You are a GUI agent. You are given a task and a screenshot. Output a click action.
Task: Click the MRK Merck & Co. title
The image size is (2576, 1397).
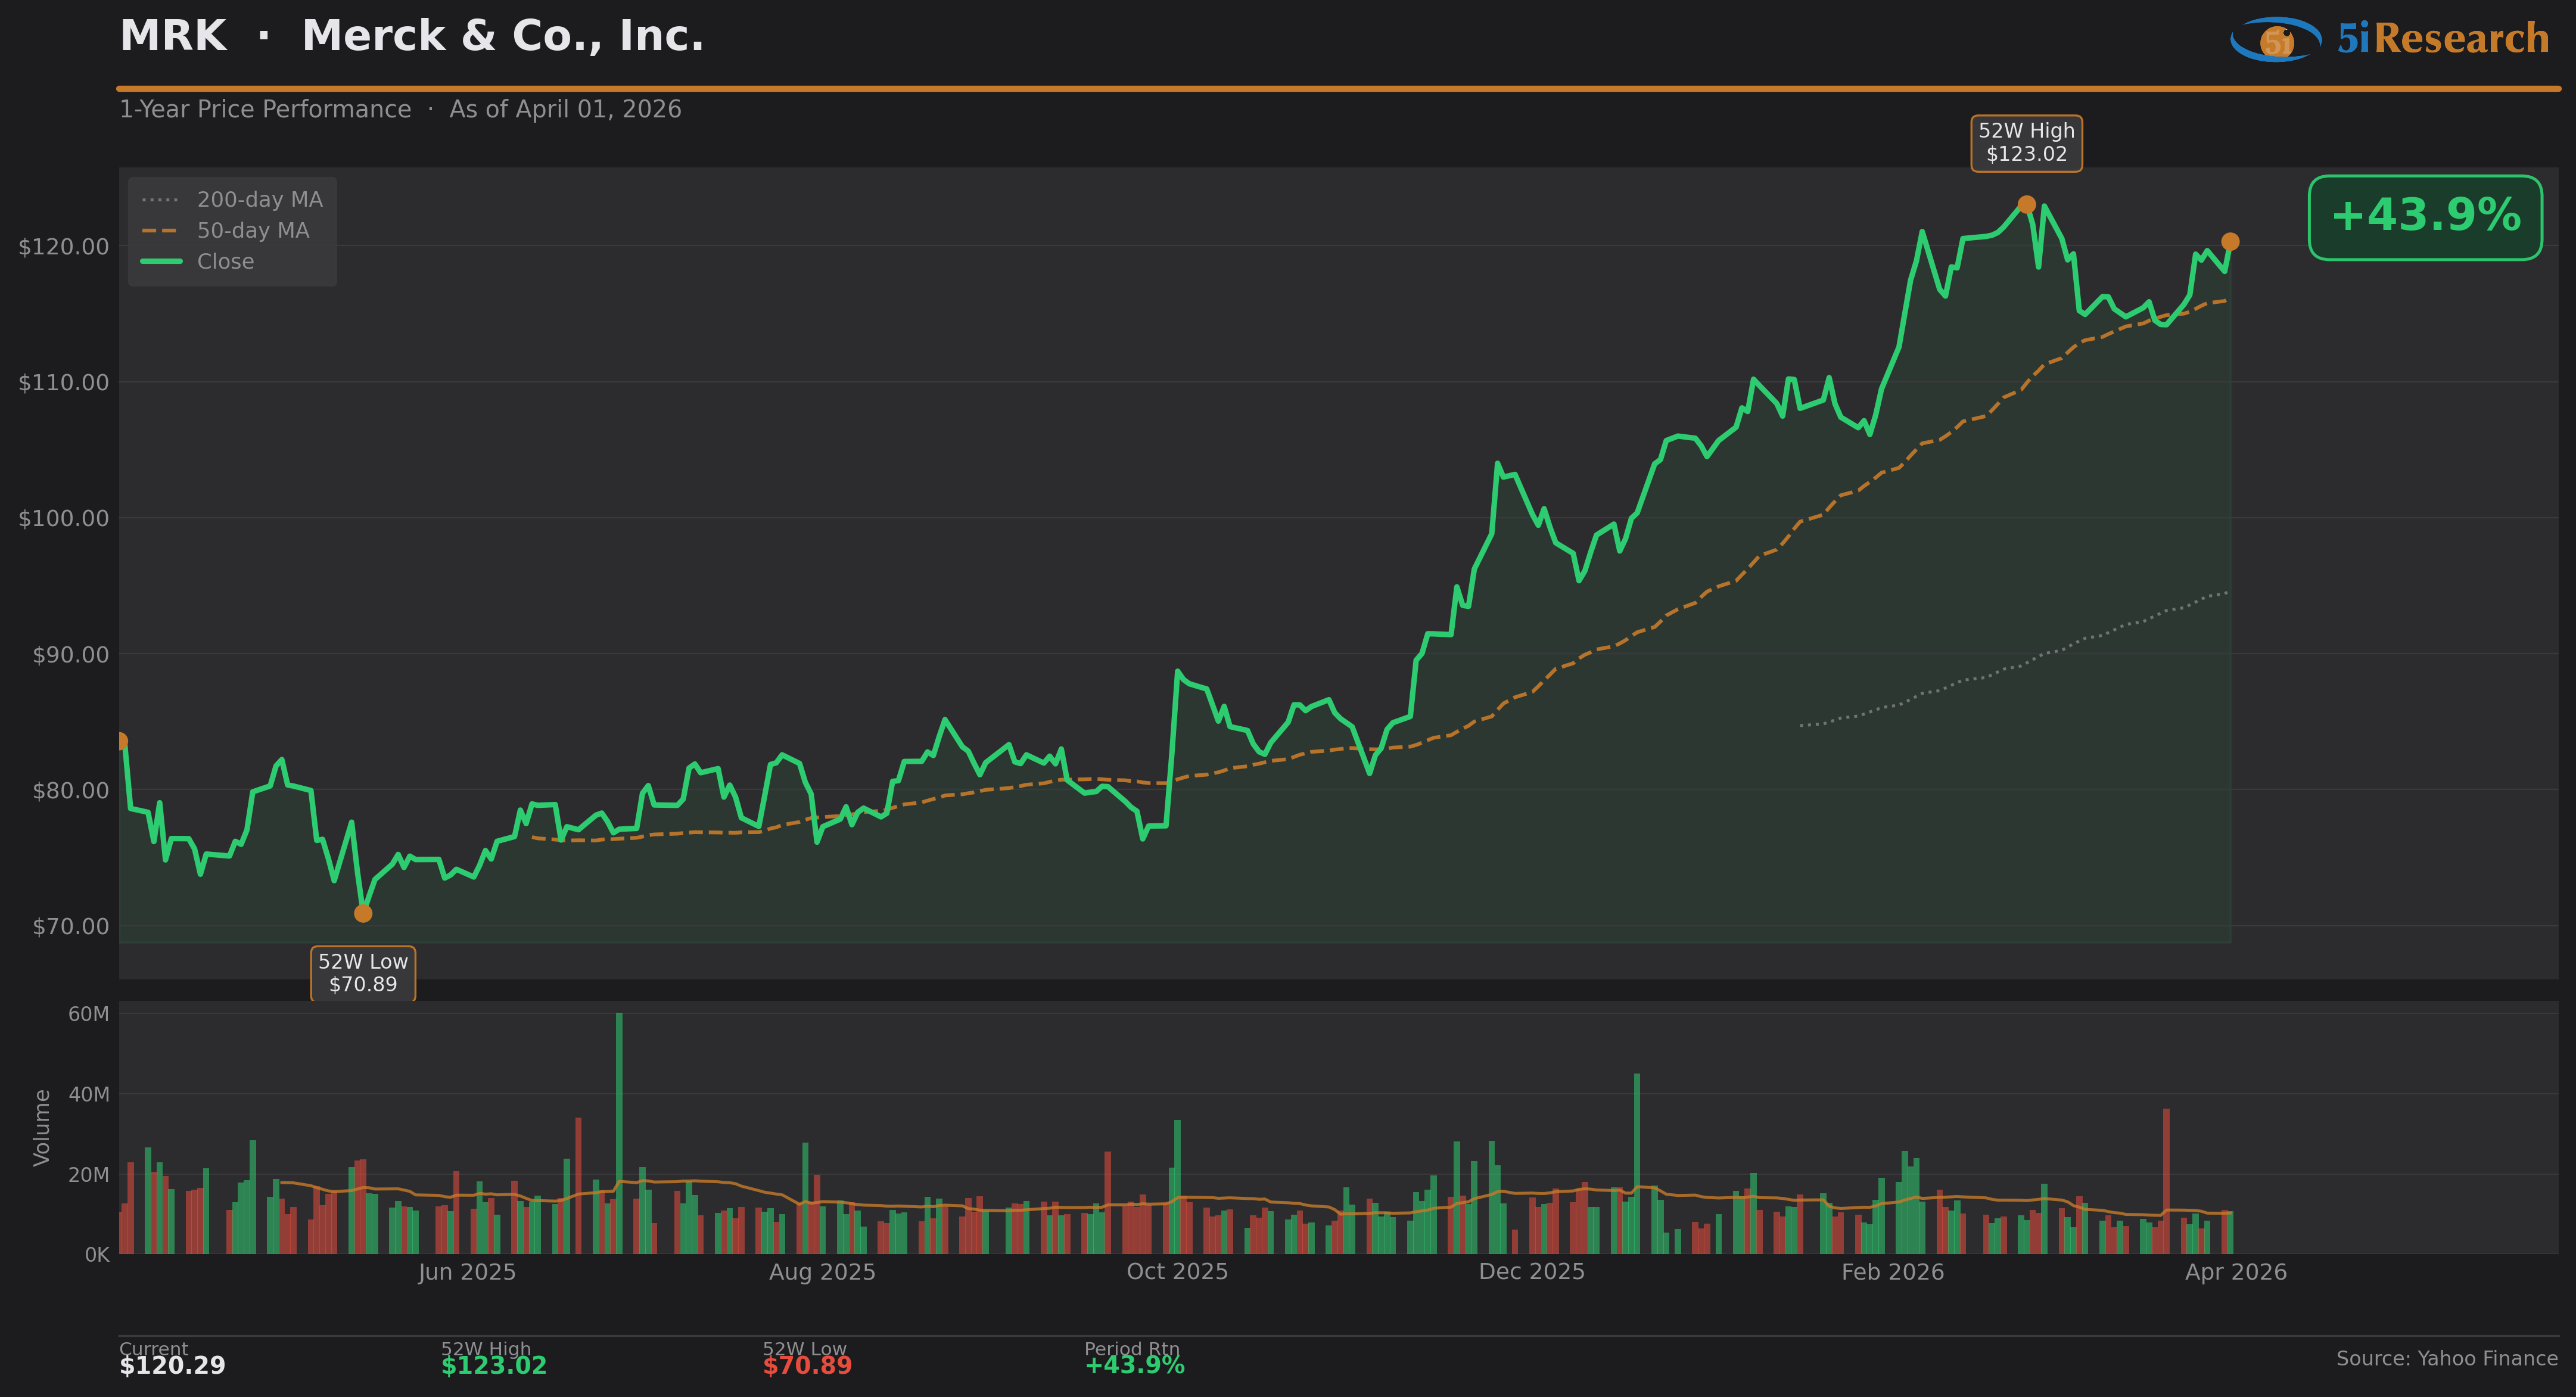click(x=411, y=37)
